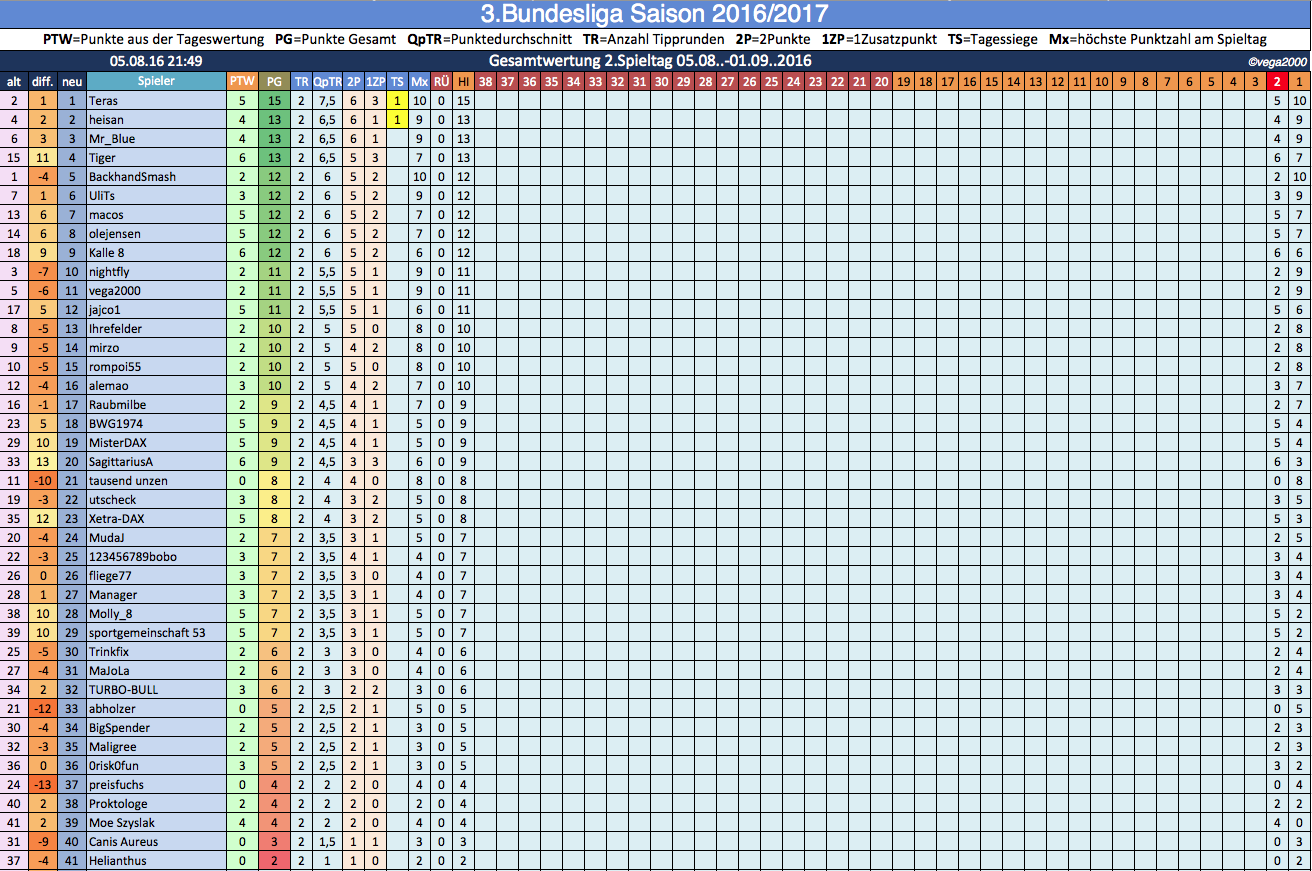Click player 'Xetra-DAX'

tap(155, 519)
